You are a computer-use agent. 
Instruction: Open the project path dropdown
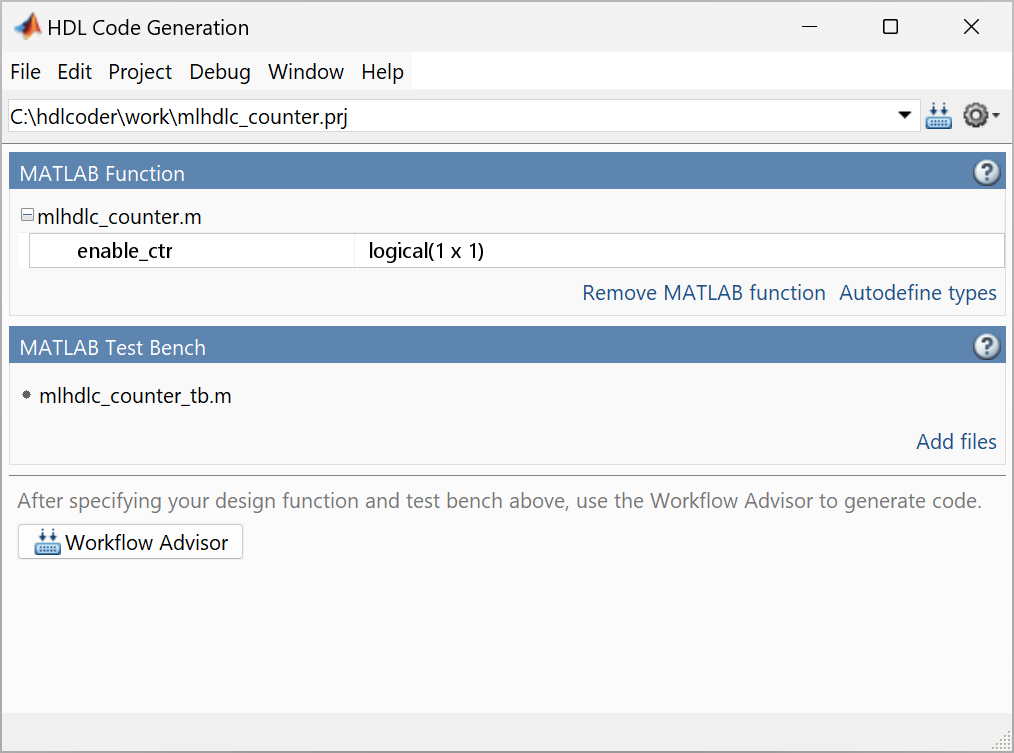[x=903, y=115]
